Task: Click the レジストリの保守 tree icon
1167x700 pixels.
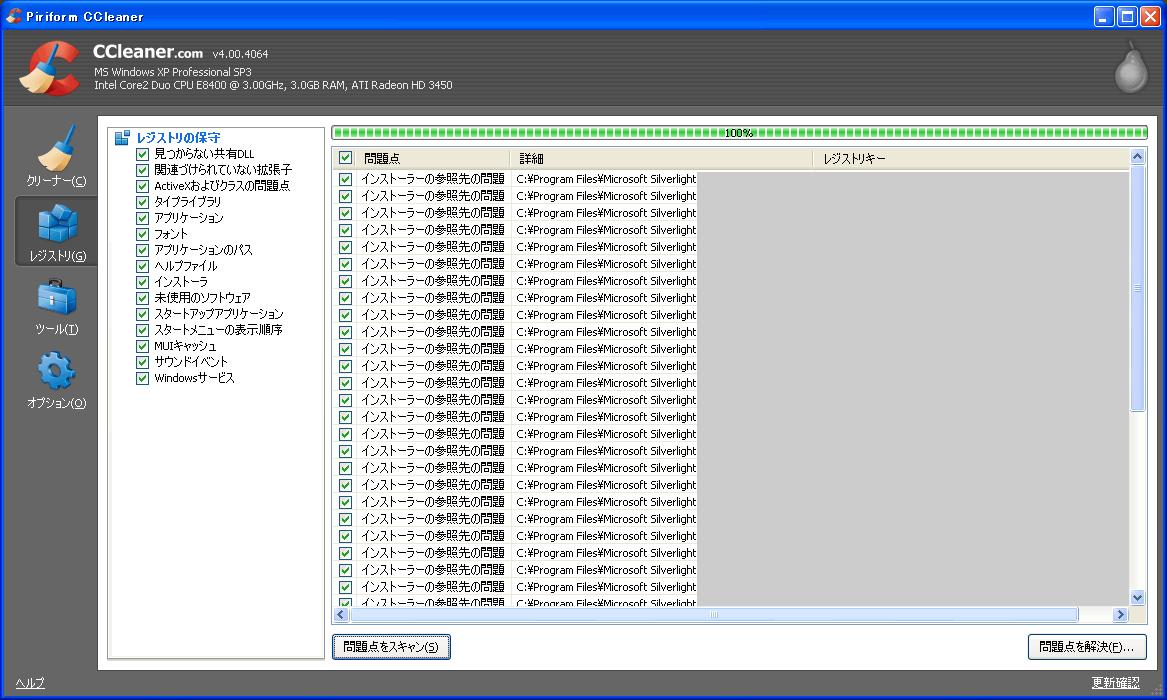Action: (x=123, y=138)
